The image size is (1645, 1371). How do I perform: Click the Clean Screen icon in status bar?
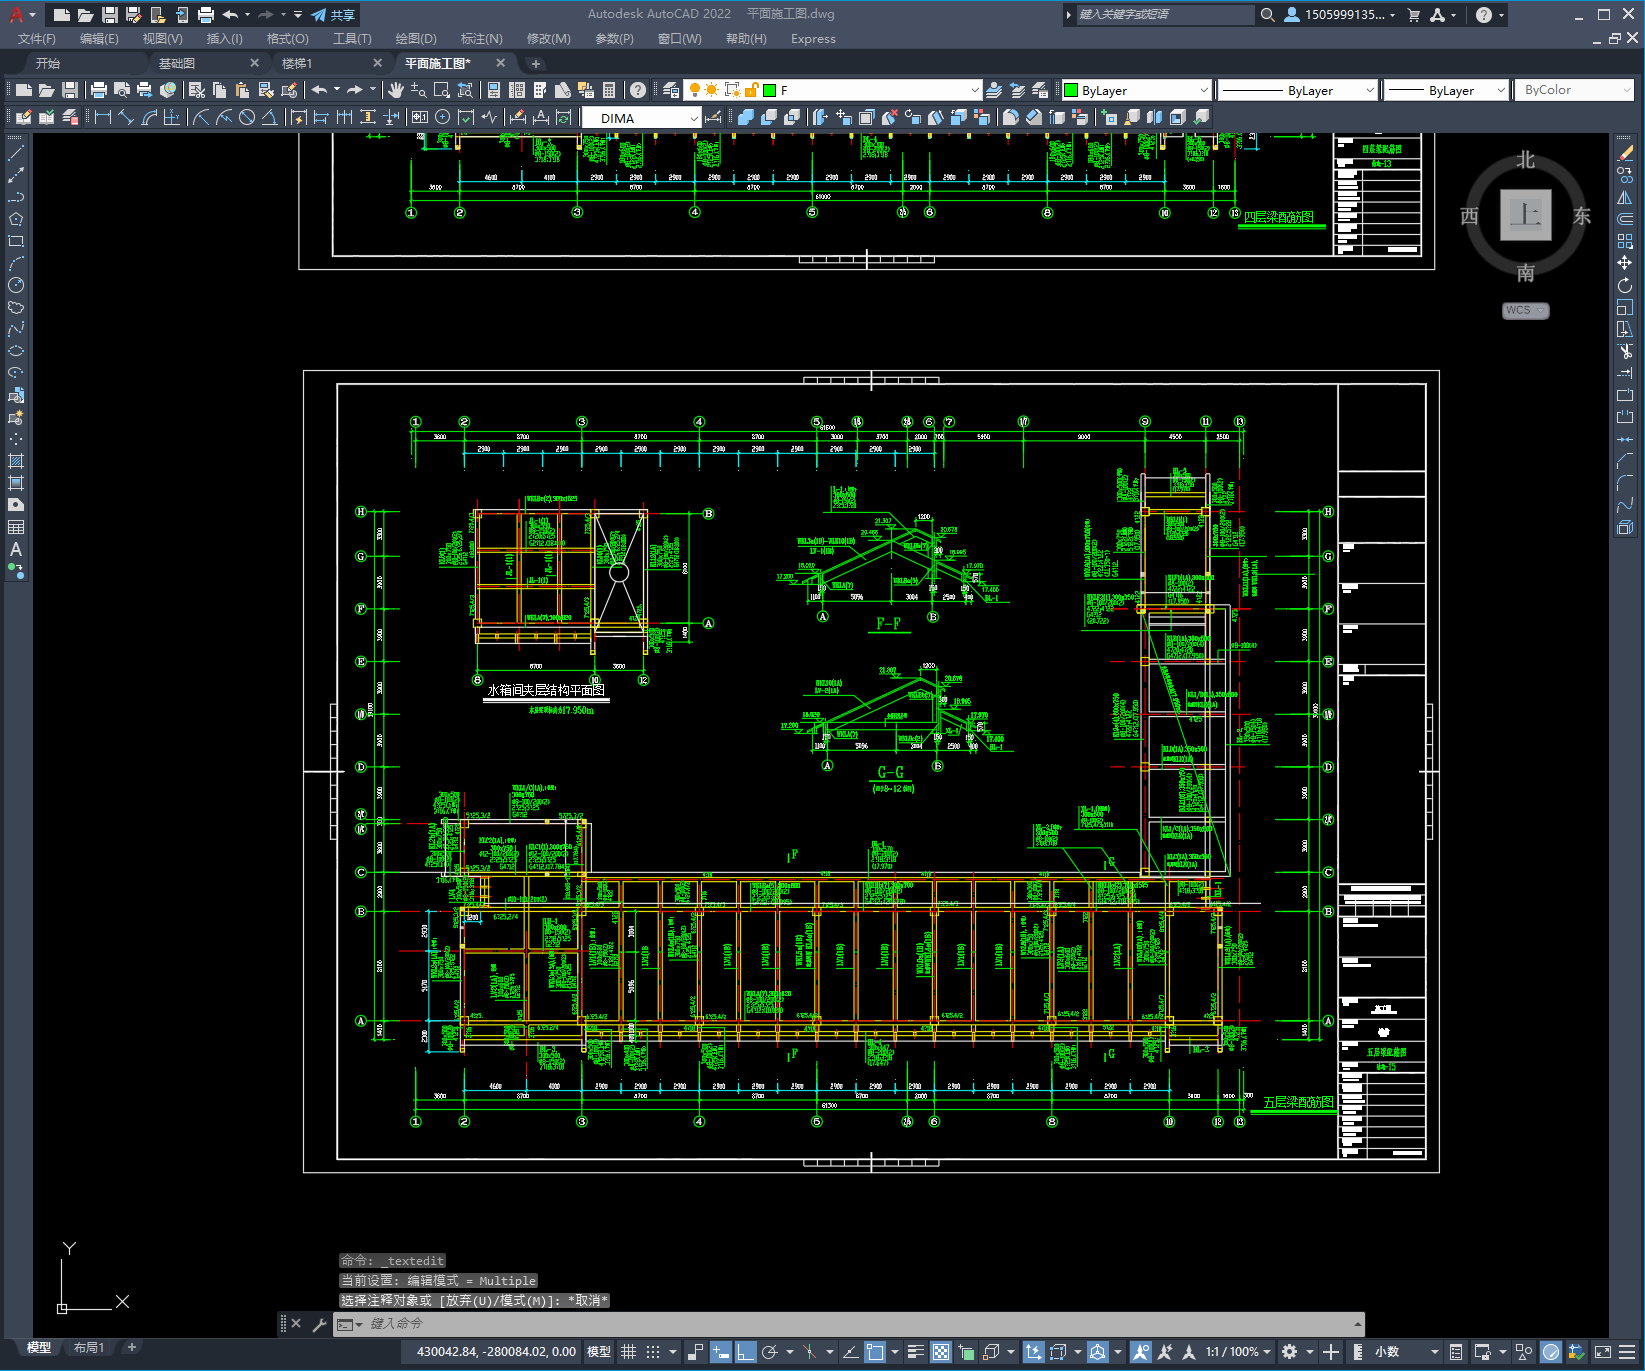(x=1602, y=1352)
